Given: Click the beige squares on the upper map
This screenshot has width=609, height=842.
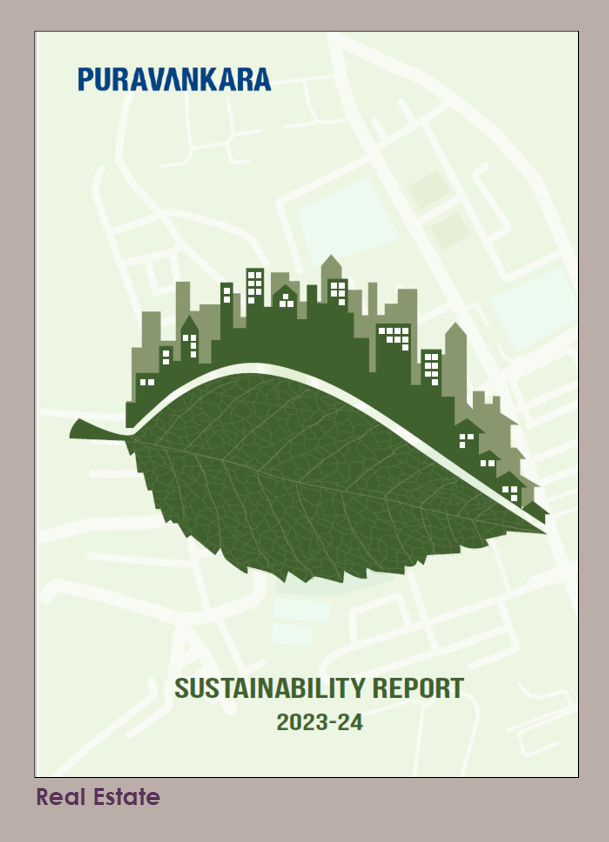Looking at the screenshot, I should pyautogui.click(x=430, y=190).
